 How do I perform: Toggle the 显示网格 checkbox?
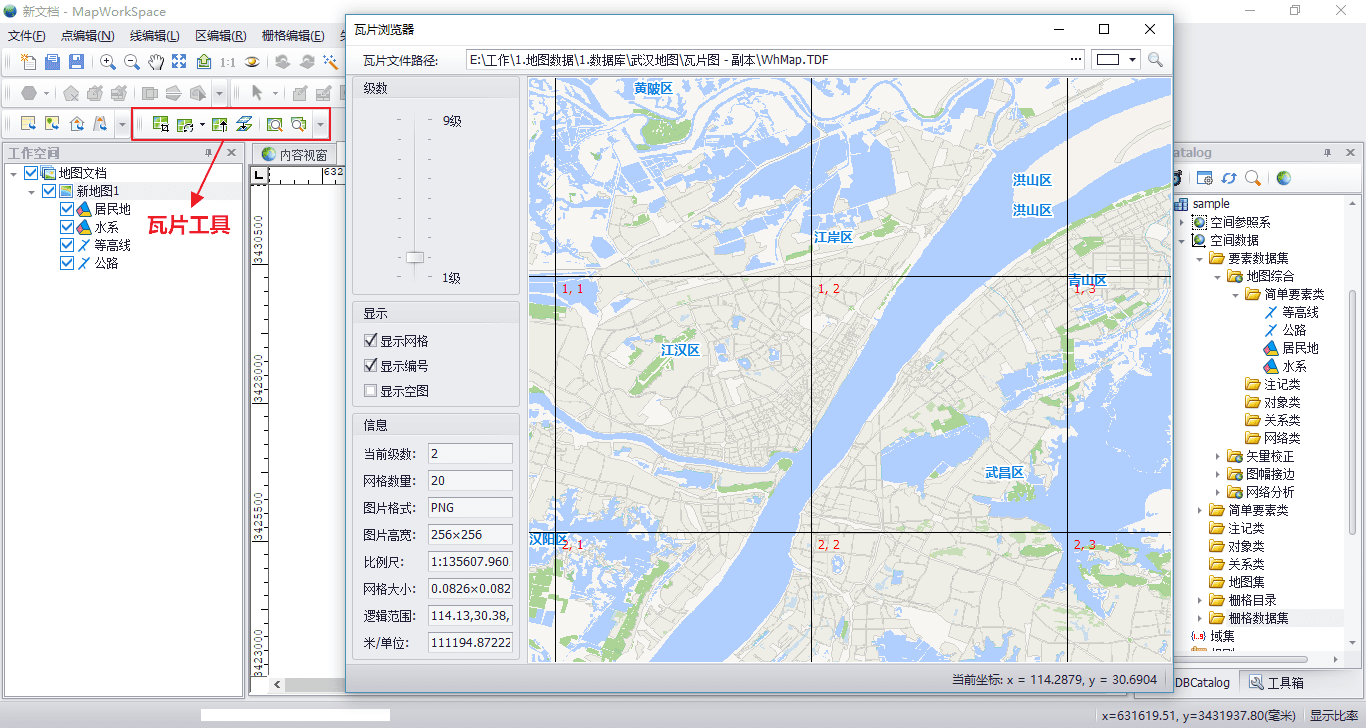[371, 341]
